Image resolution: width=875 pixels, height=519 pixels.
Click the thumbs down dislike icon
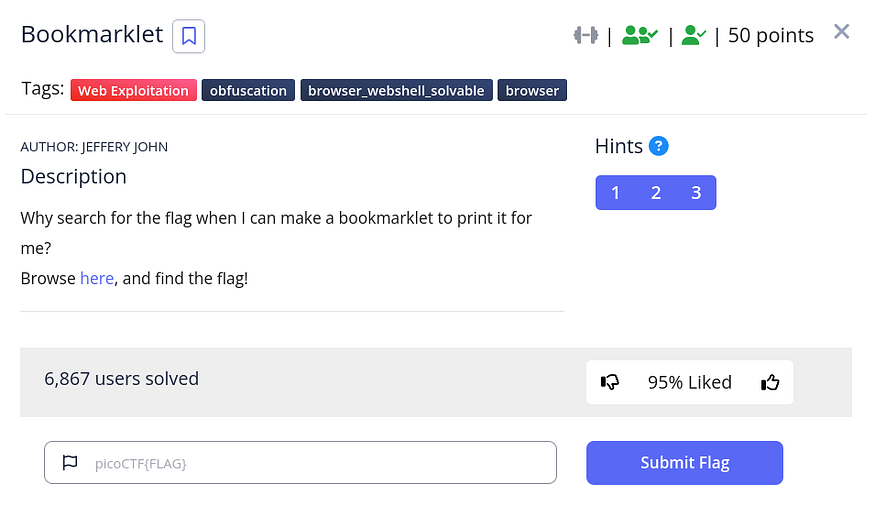coord(610,382)
